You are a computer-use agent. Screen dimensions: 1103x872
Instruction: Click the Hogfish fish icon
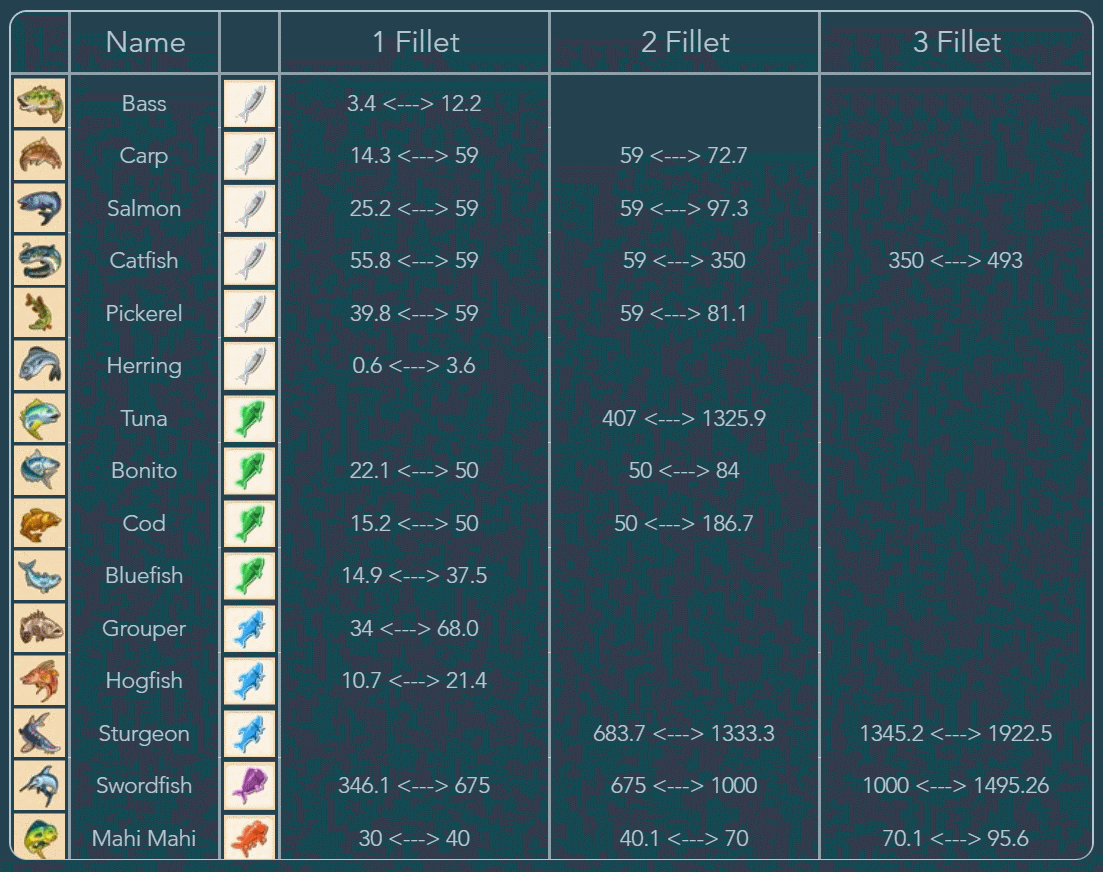tap(40, 680)
